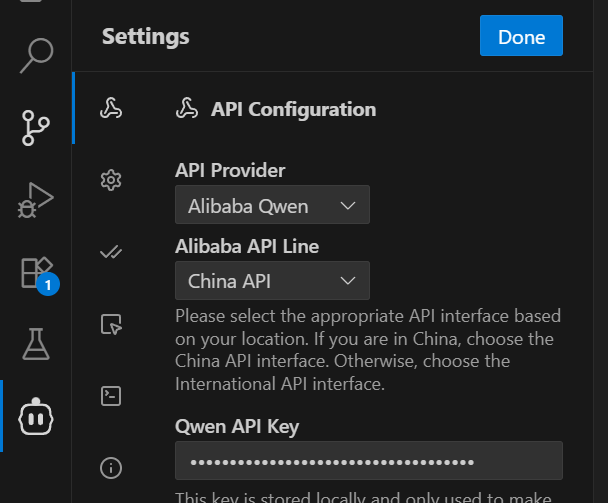Click the 'Please select the appropriate API interface' description
The width and height of the screenshot is (608, 503).
point(368,350)
